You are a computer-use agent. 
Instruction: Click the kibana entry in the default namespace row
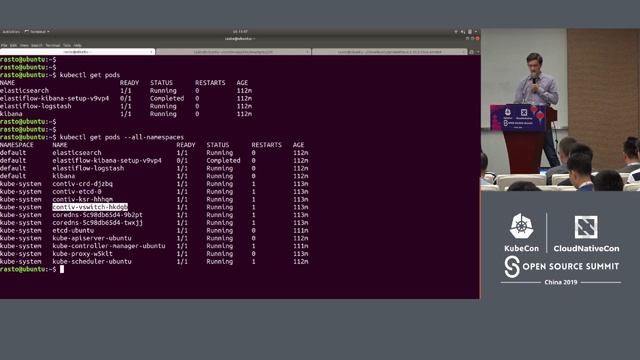pyautogui.click(x=64, y=176)
